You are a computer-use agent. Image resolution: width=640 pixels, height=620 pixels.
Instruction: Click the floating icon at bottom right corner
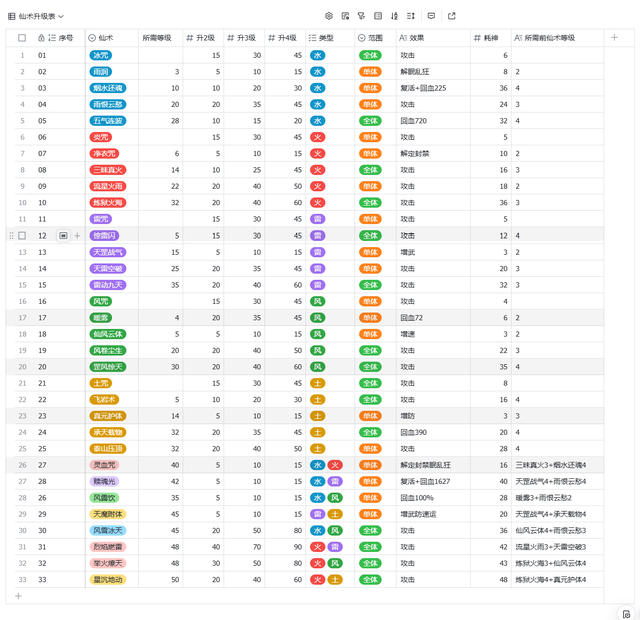coord(627,614)
